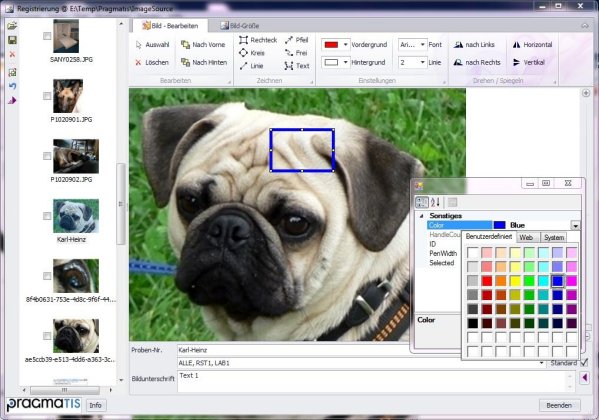Tick checkbox for P1020902.JPG
The height and width of the screenshot is (420, 599).
[x=47, y=156]
